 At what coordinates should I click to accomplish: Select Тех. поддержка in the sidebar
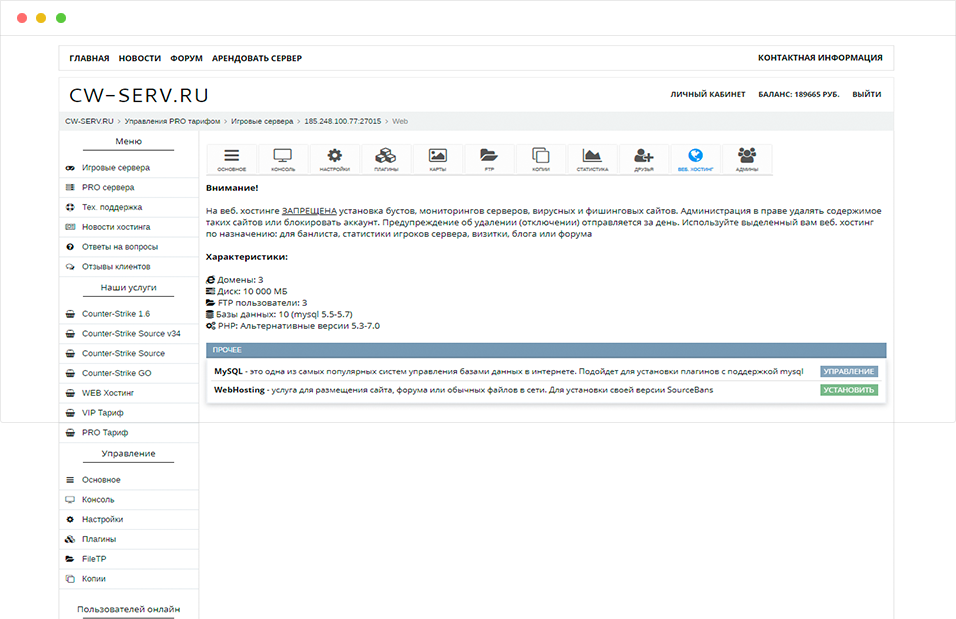tap(112, 207)
